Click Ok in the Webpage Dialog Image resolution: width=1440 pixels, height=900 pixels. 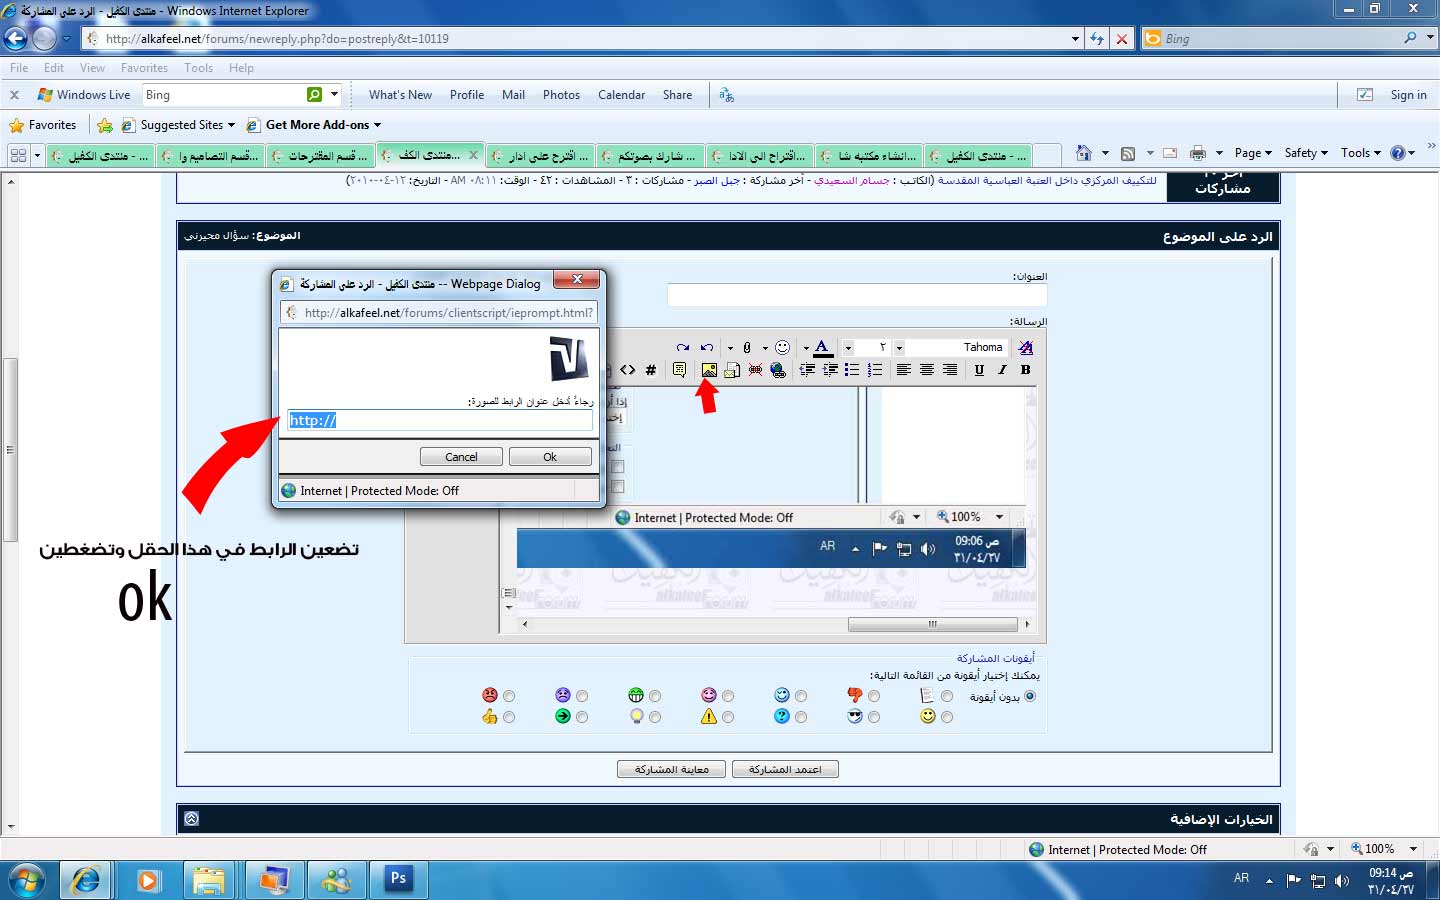550,457
